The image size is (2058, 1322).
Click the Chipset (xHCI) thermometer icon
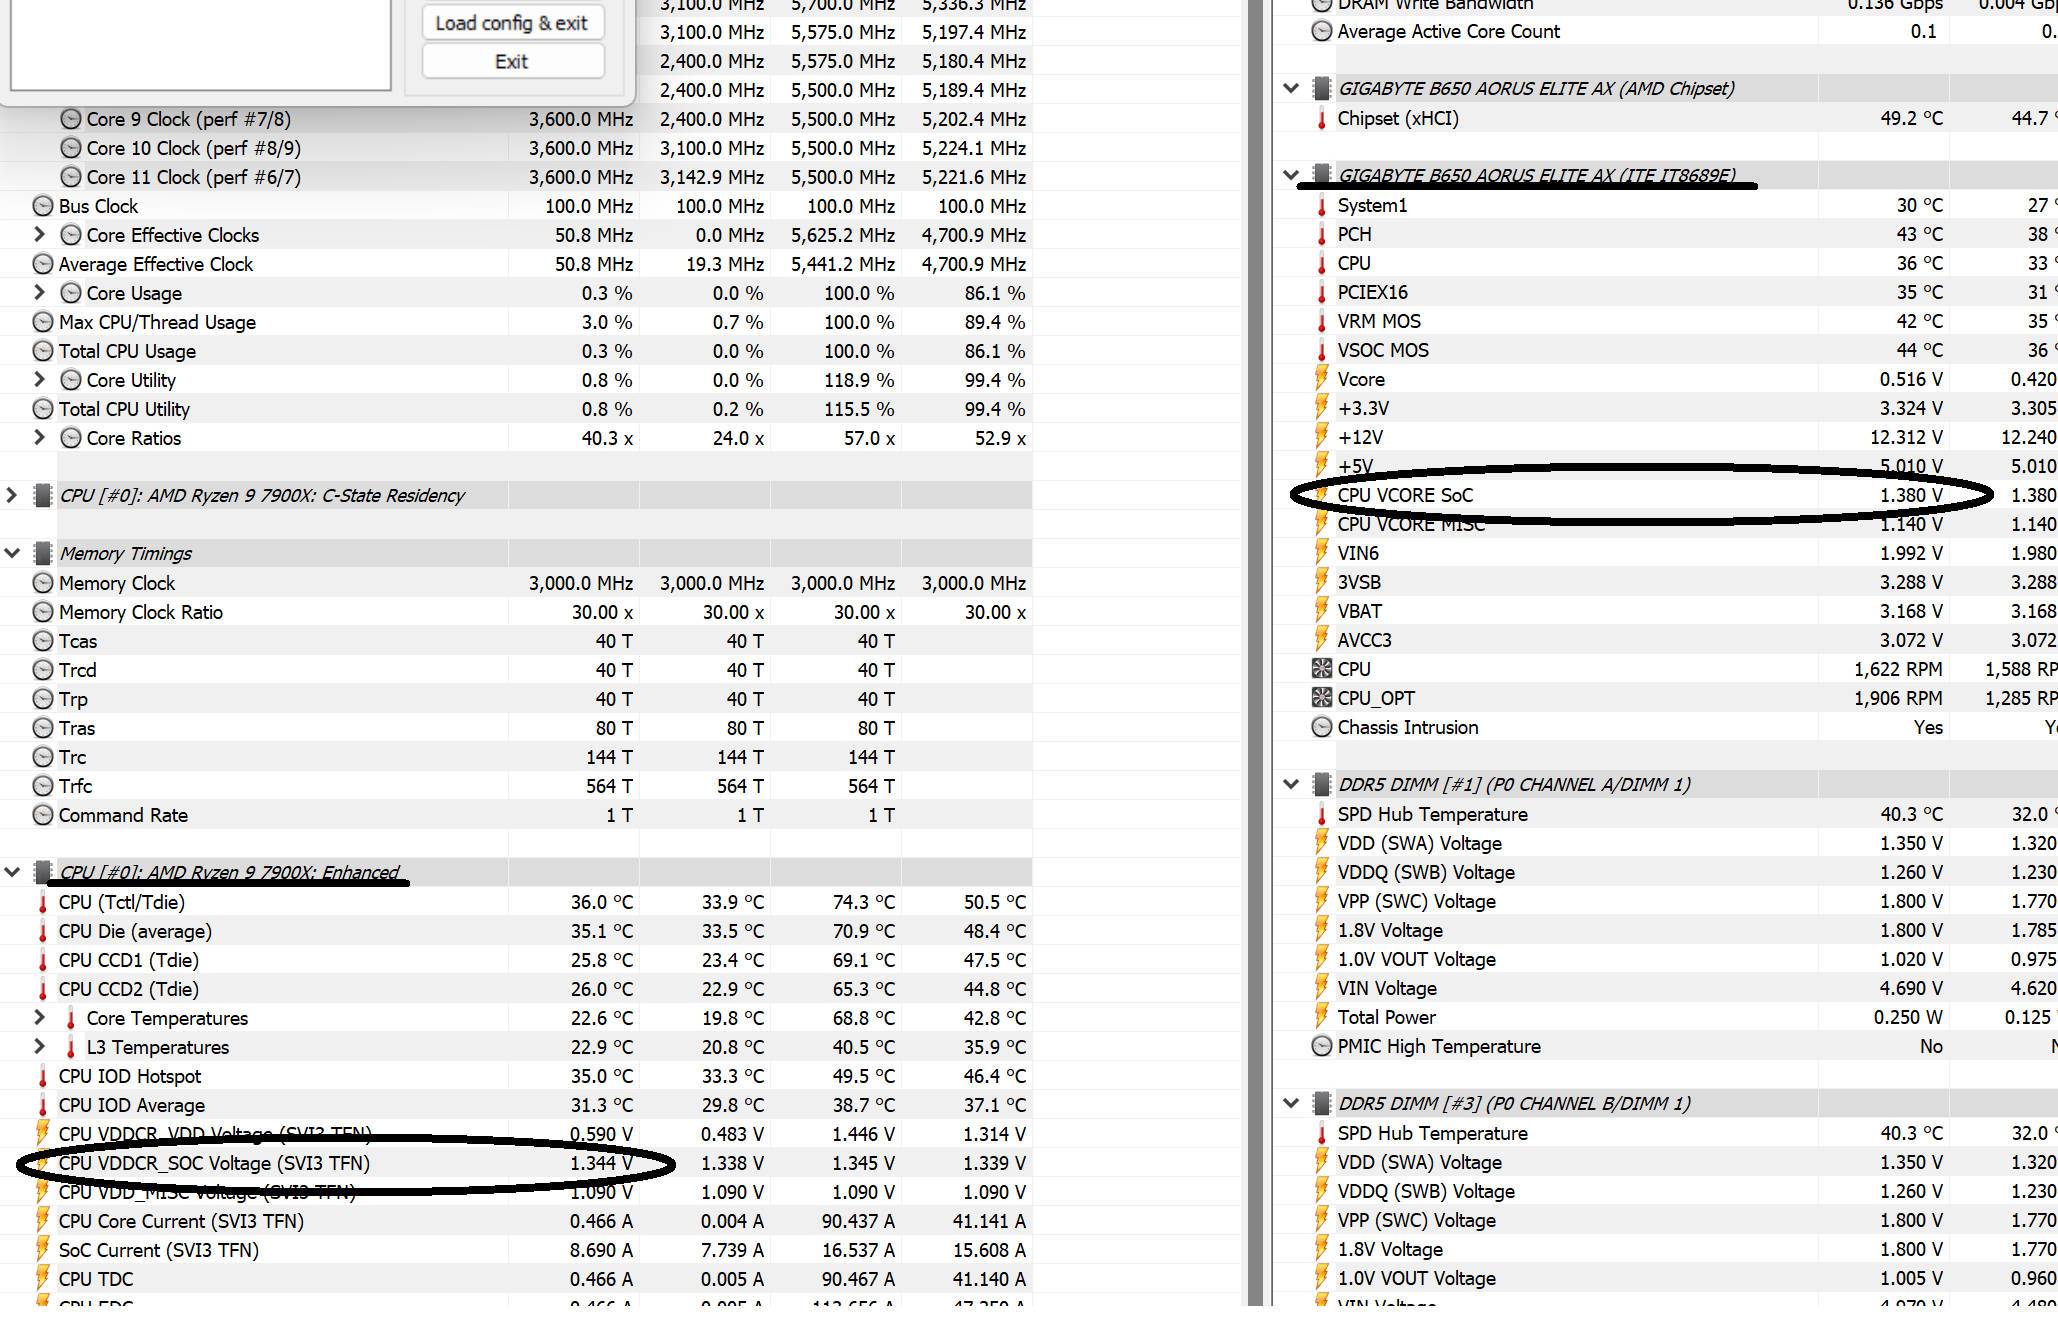(x=1322, y=118)
